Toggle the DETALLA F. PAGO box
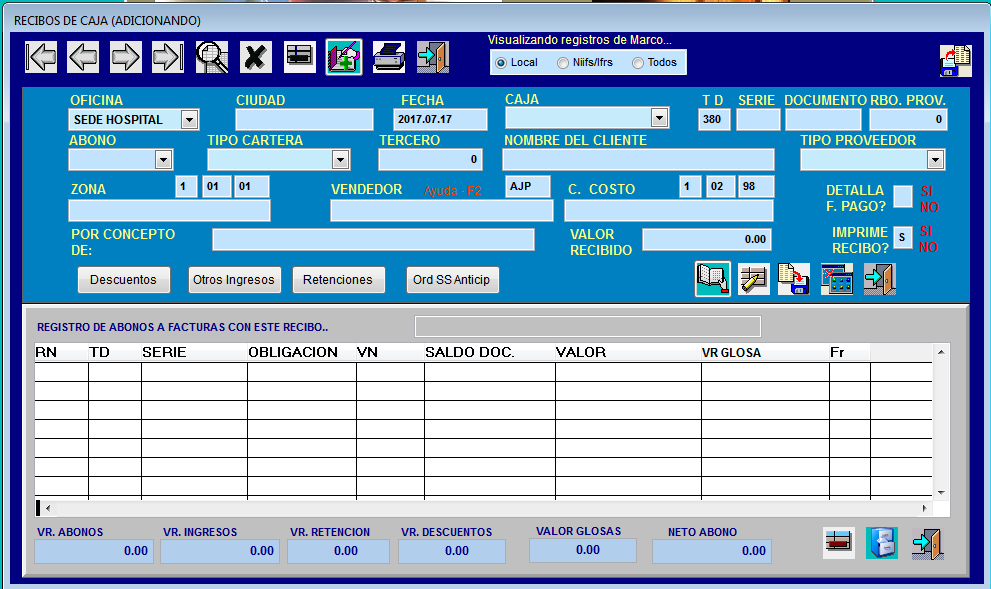 [903, 197]
